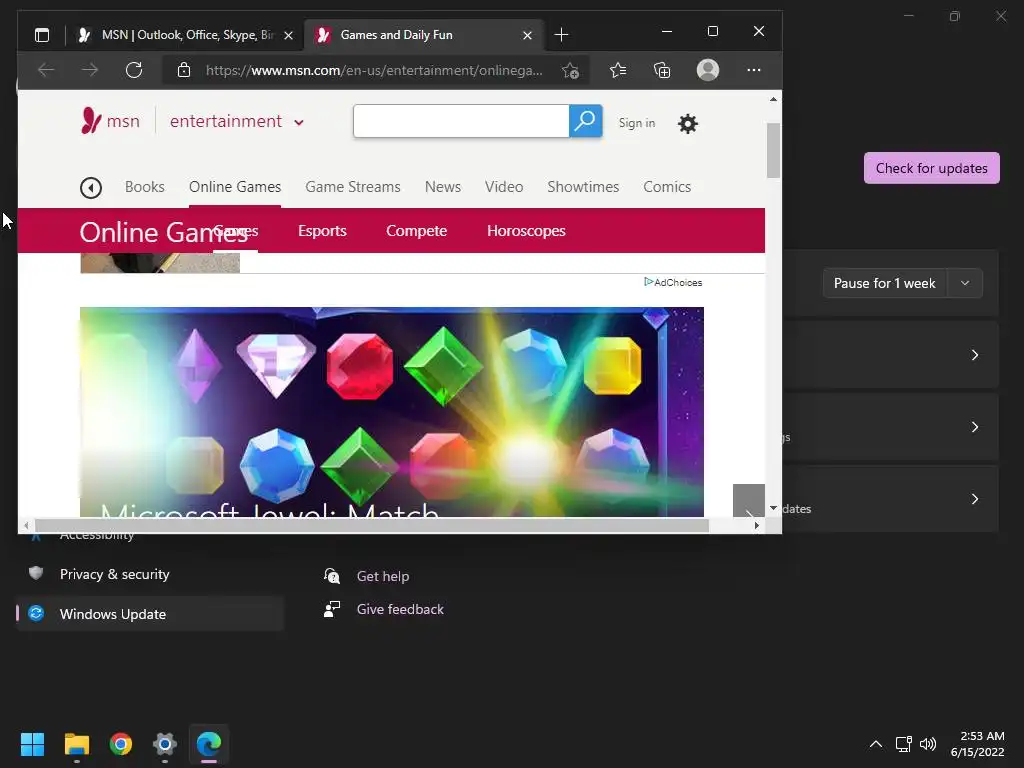Open the Windows Start menu
1024x768 pixels.
click(x=32, y=744)
